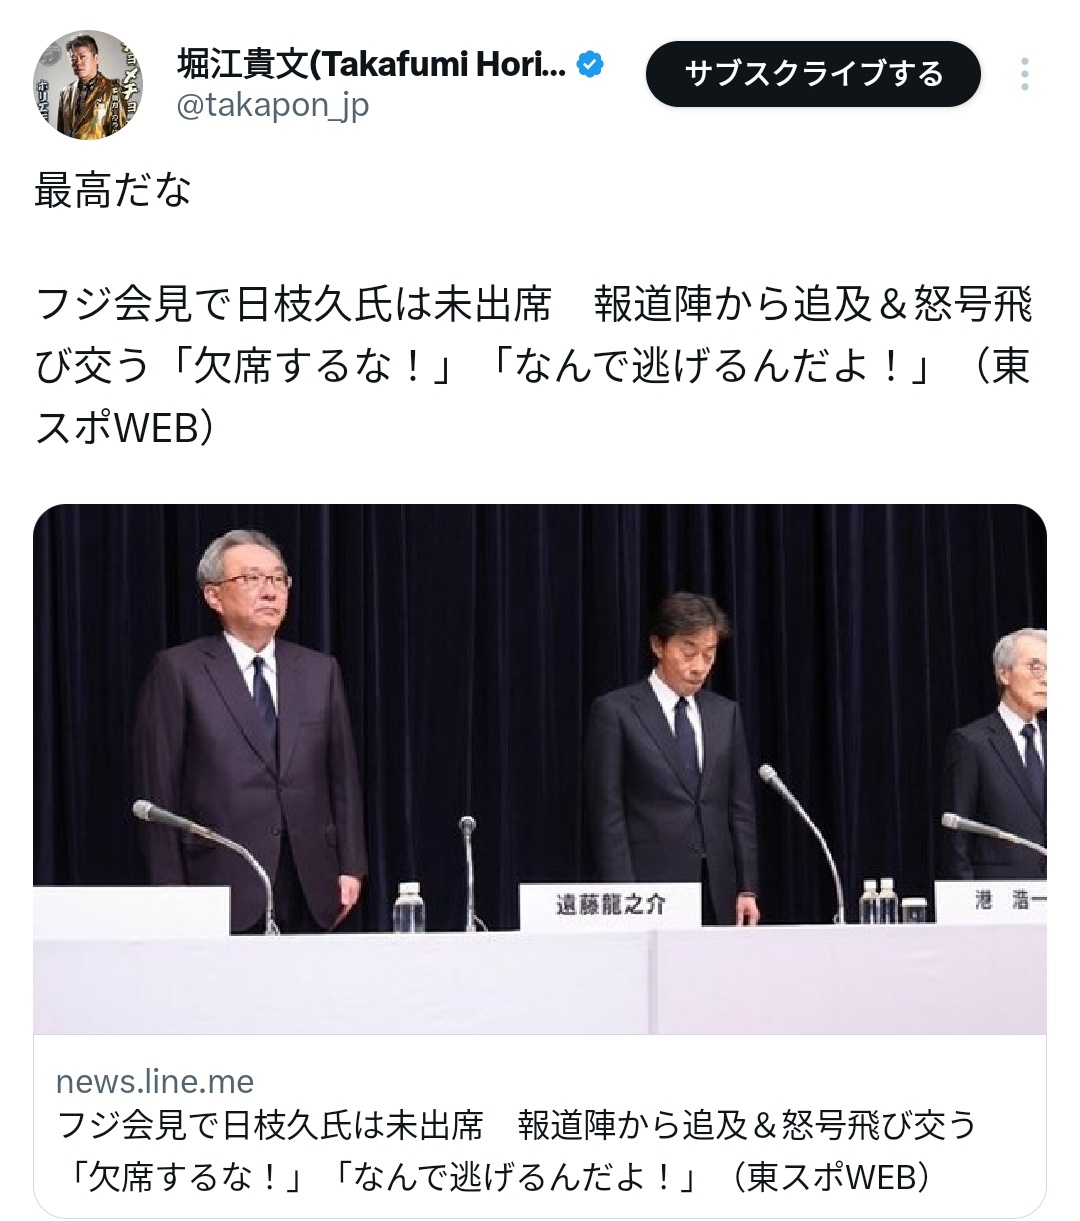This screenshot has width=1080, height=1221.
Task: Open the three-dot more options menu
Action: pyautogui.click(x=1025, y=74)
